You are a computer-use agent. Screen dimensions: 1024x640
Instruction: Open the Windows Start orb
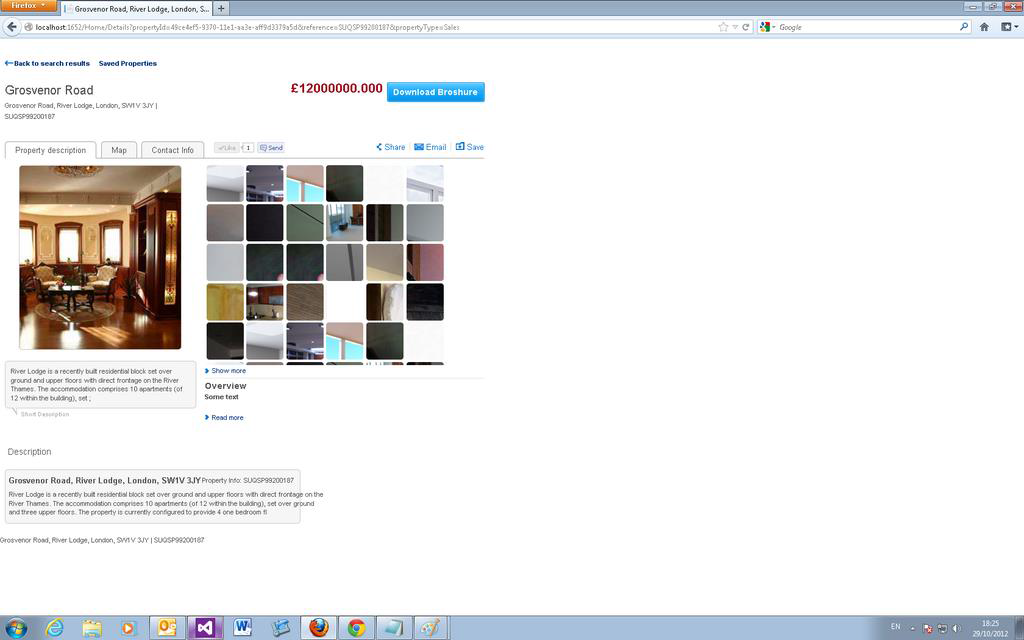click(16, 628)
